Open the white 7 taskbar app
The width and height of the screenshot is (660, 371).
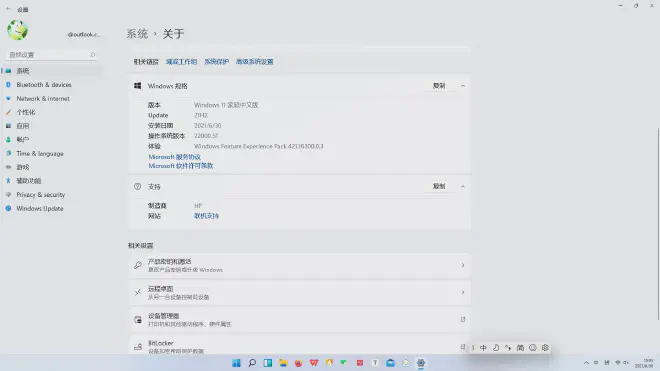[375, 363]
